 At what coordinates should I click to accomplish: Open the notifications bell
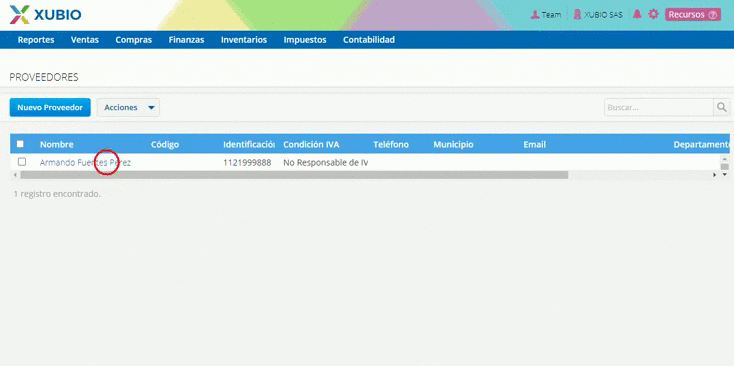[637, 15]
